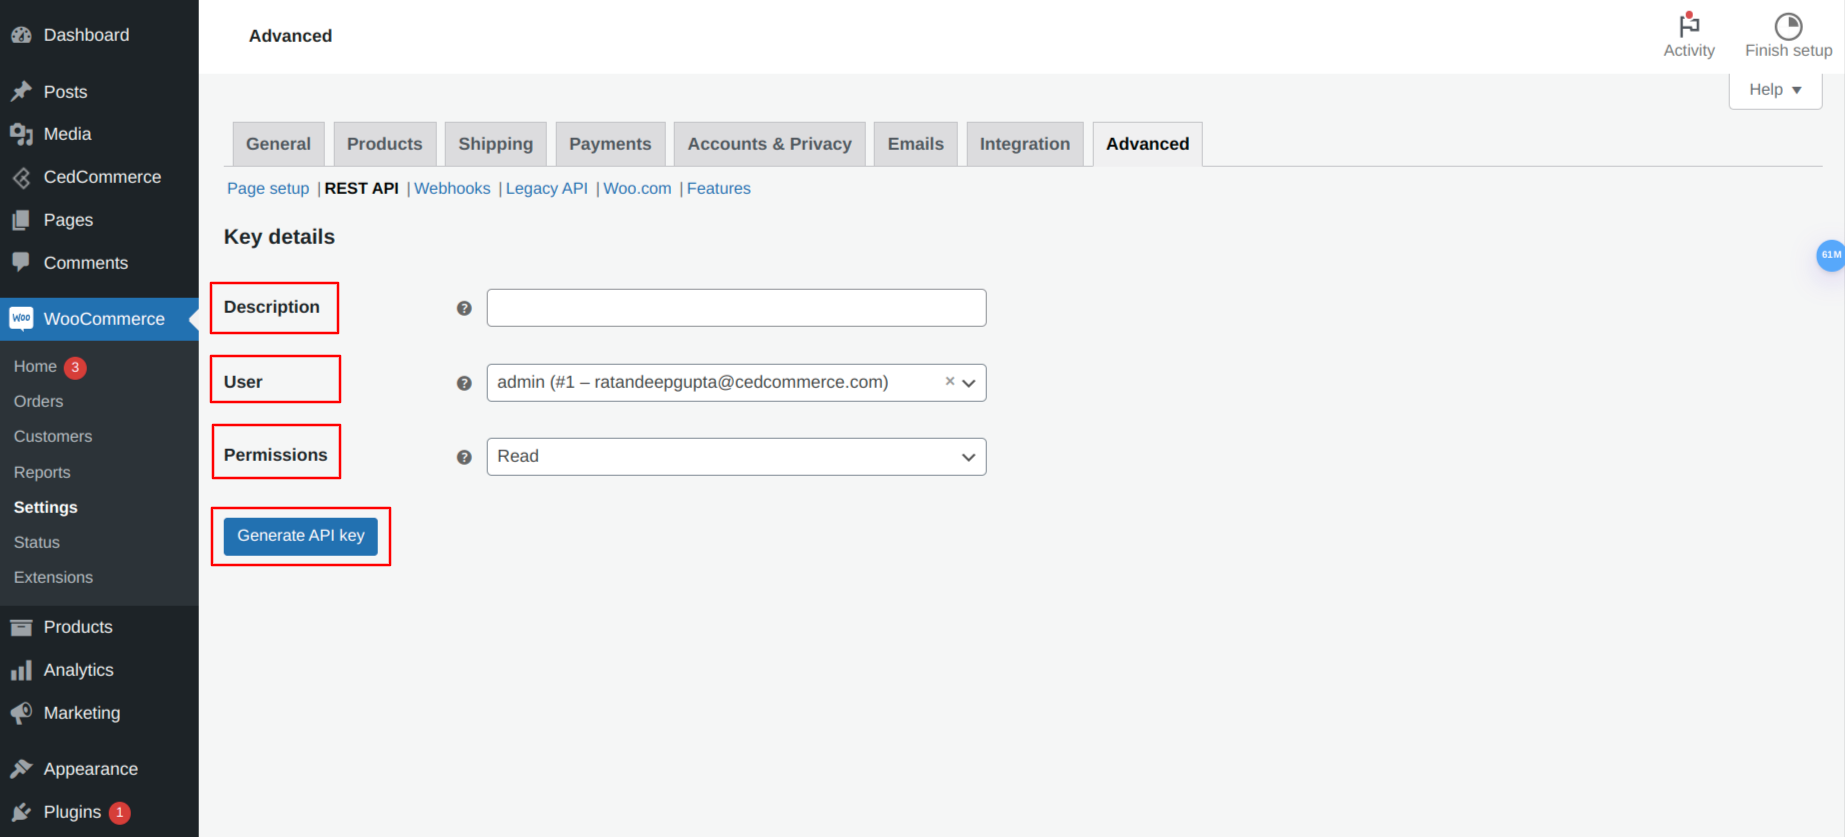Open Analytics in the sidebar
Image resolution: width=1845 pixels, height=837 pixels.
tap(78, 670)
